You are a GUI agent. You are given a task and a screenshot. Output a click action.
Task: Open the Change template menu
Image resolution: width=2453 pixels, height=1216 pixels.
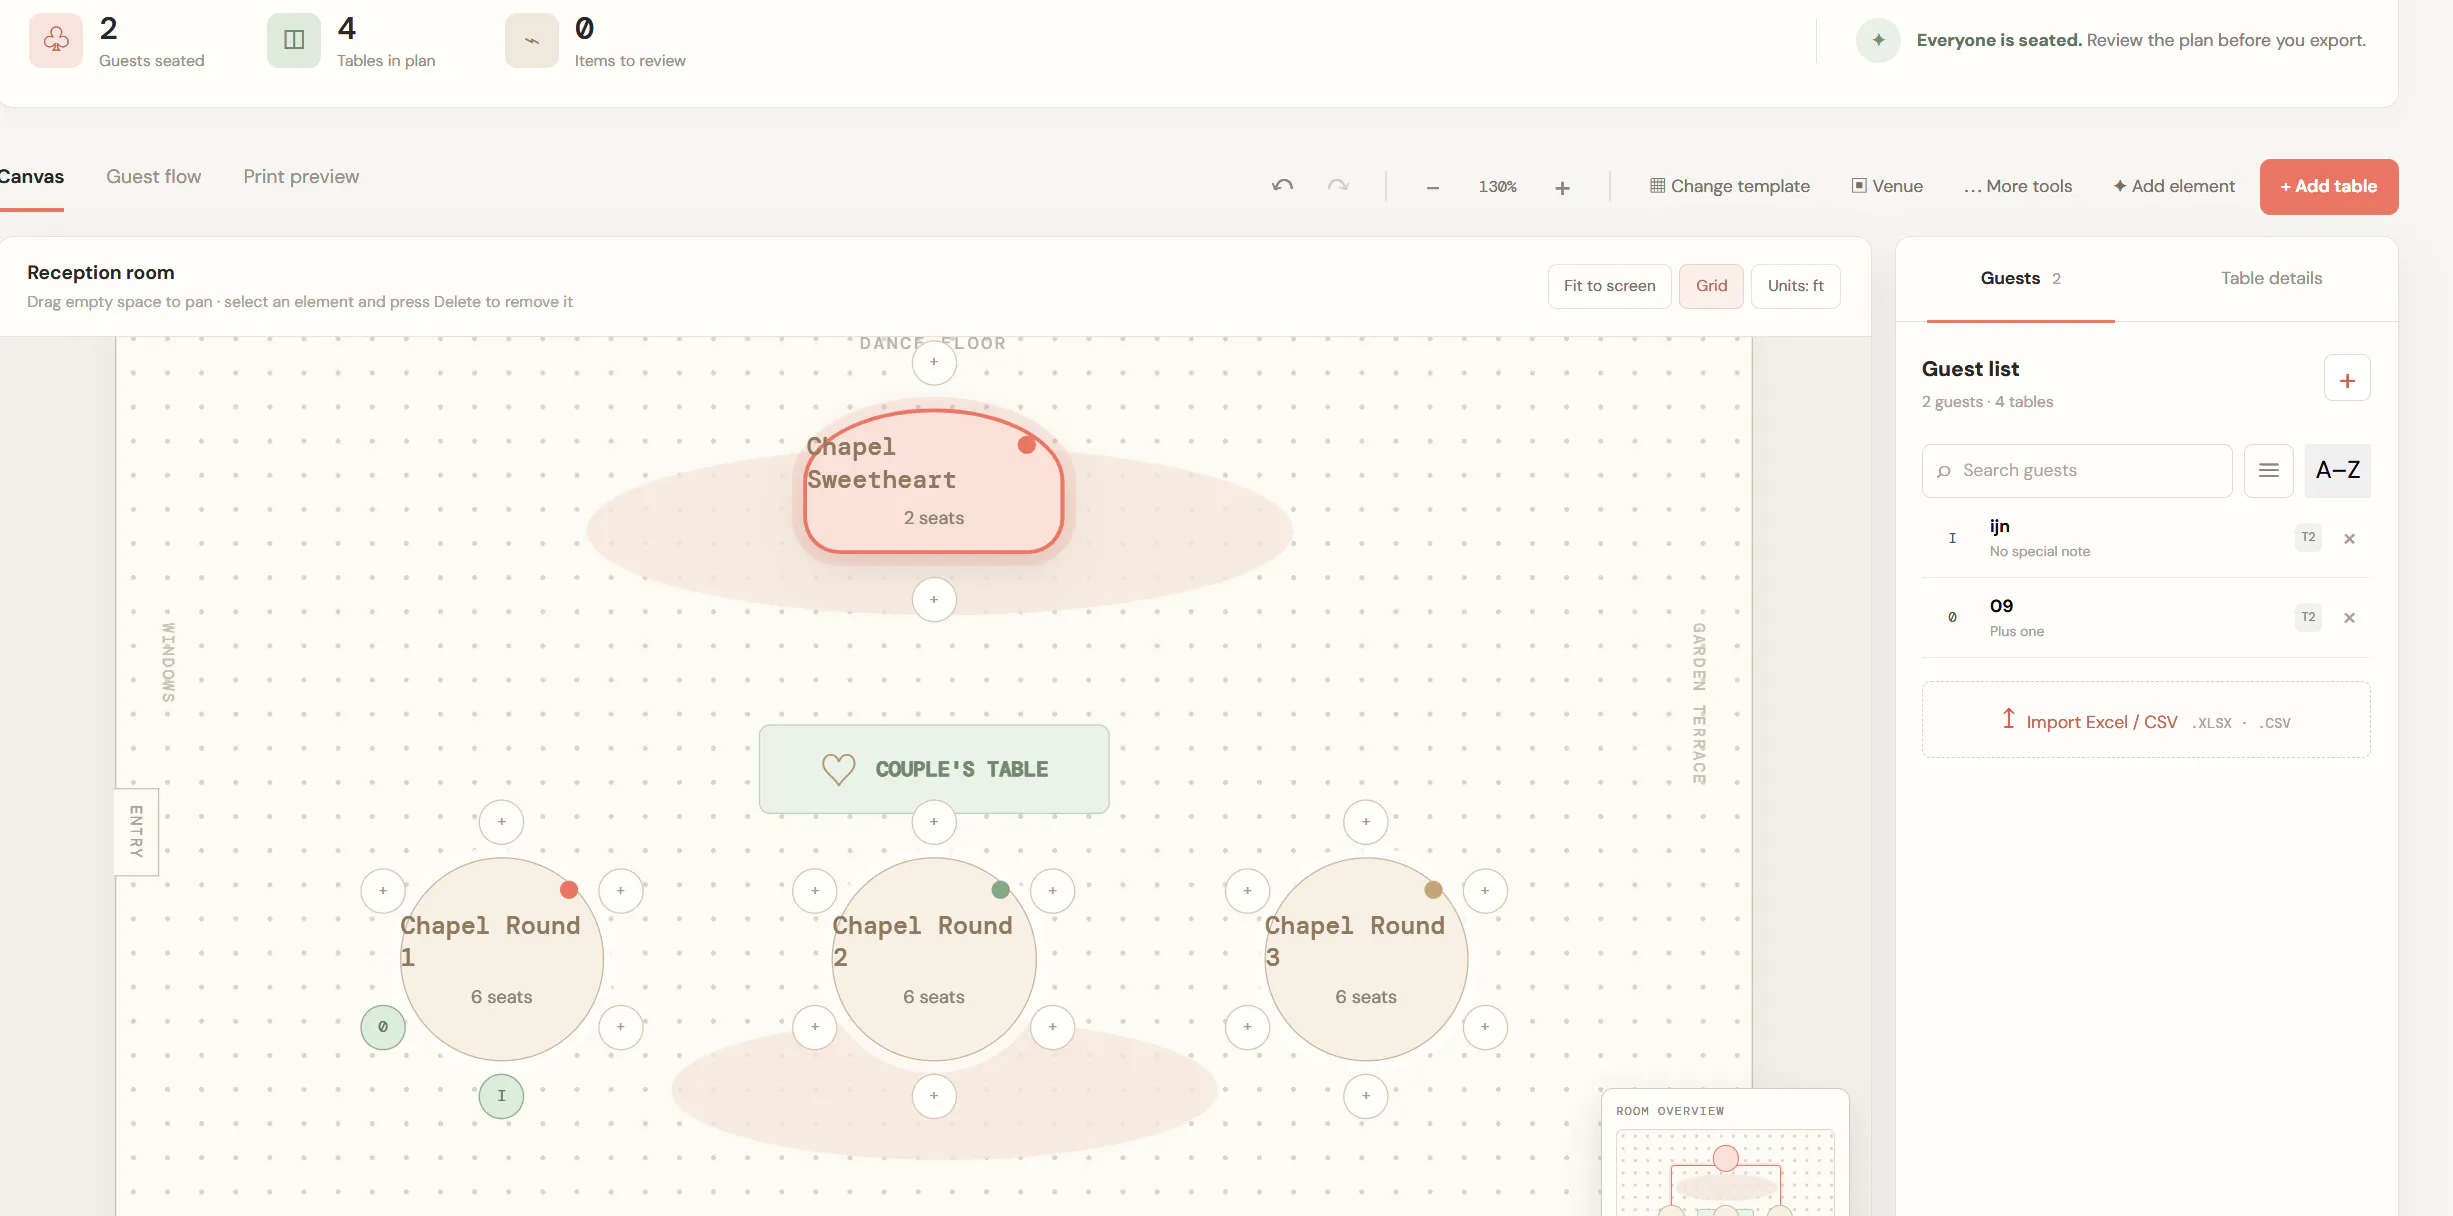point(1729,186)
